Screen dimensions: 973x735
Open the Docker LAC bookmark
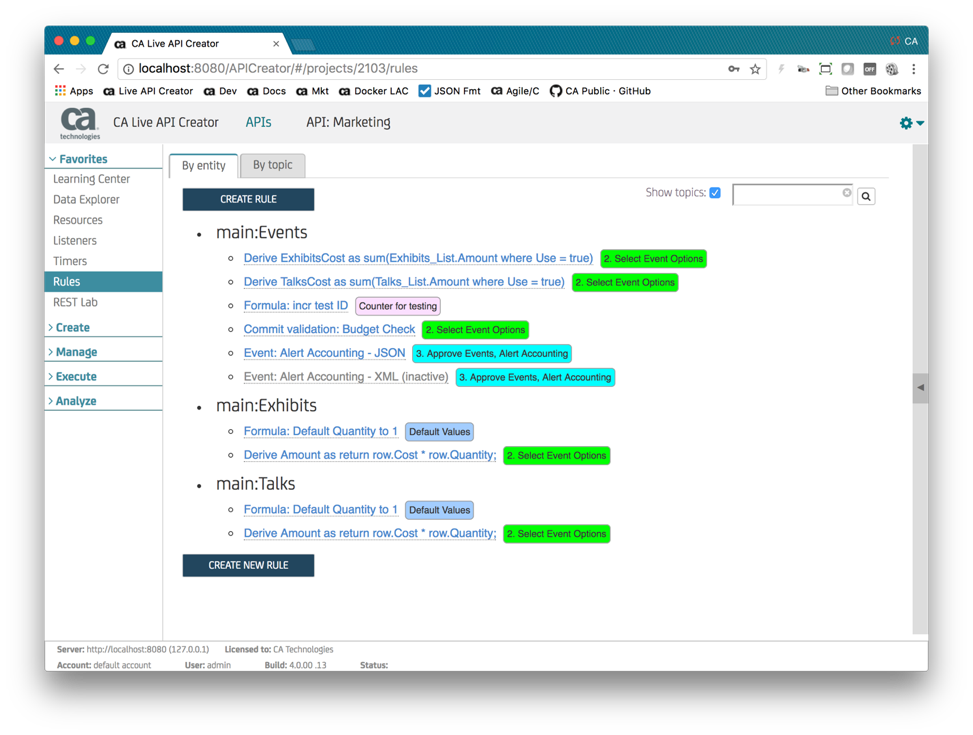[374, 91]
